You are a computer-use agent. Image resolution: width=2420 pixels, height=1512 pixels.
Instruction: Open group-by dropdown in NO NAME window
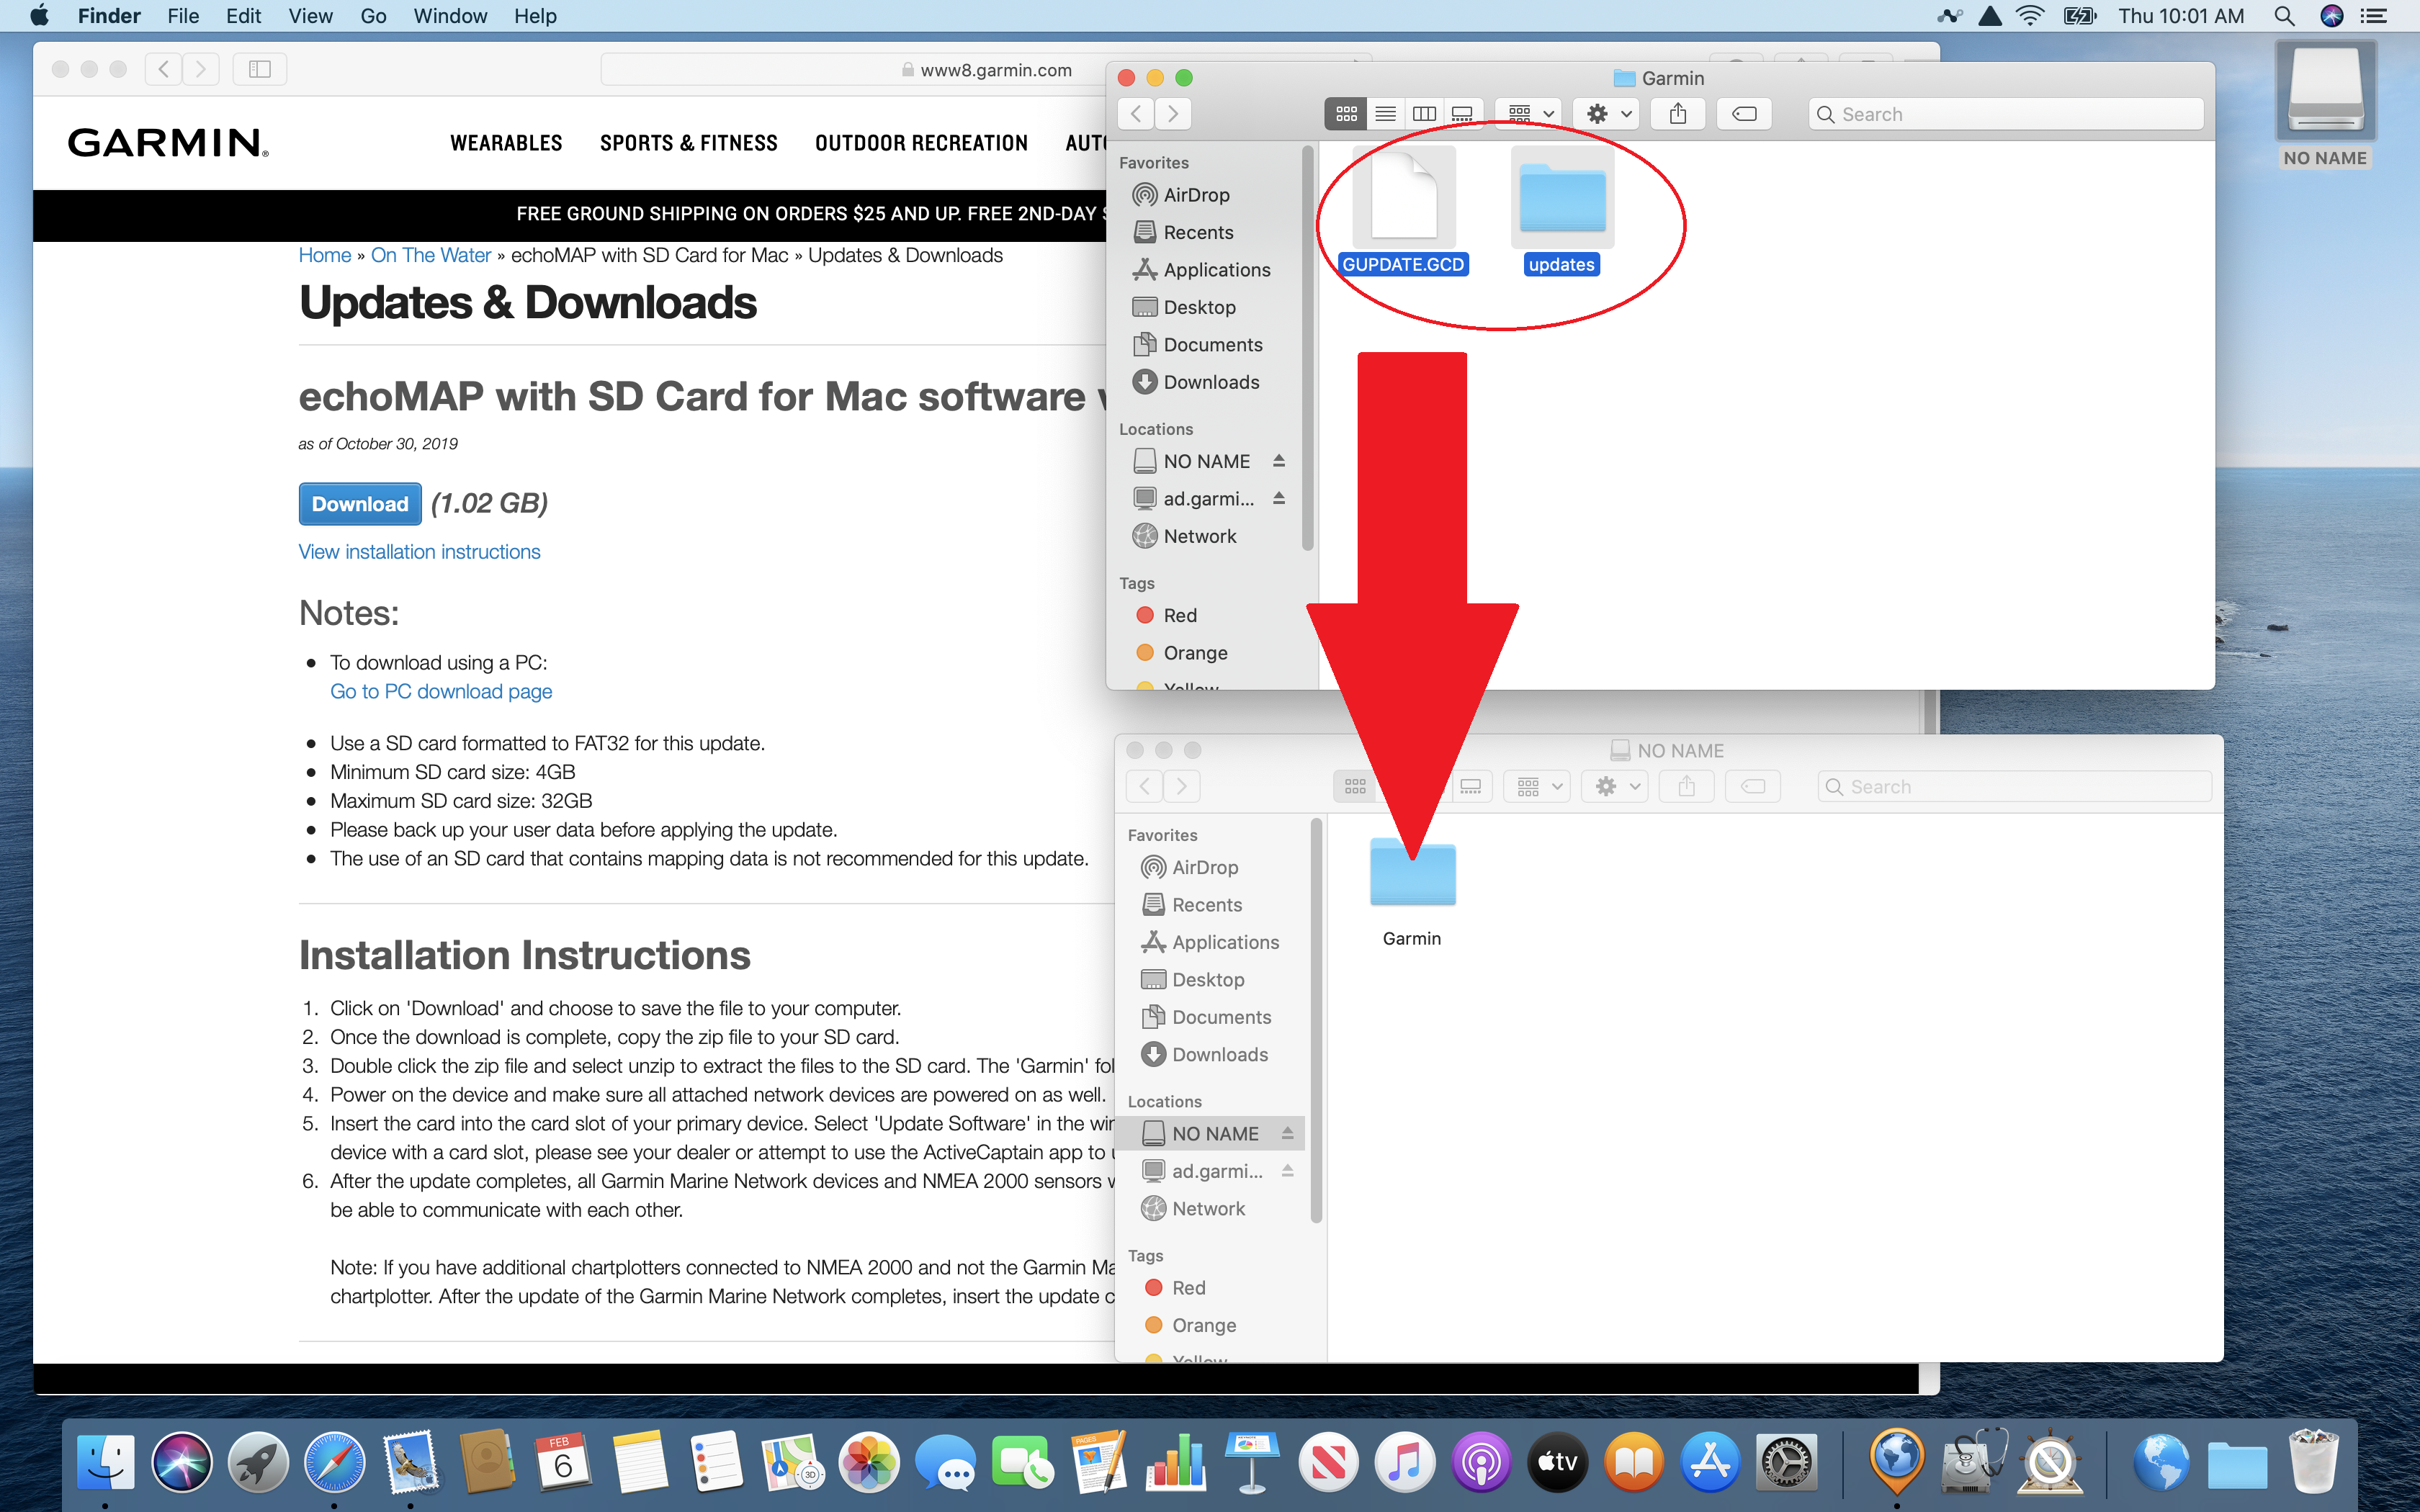click(1538, 787)
